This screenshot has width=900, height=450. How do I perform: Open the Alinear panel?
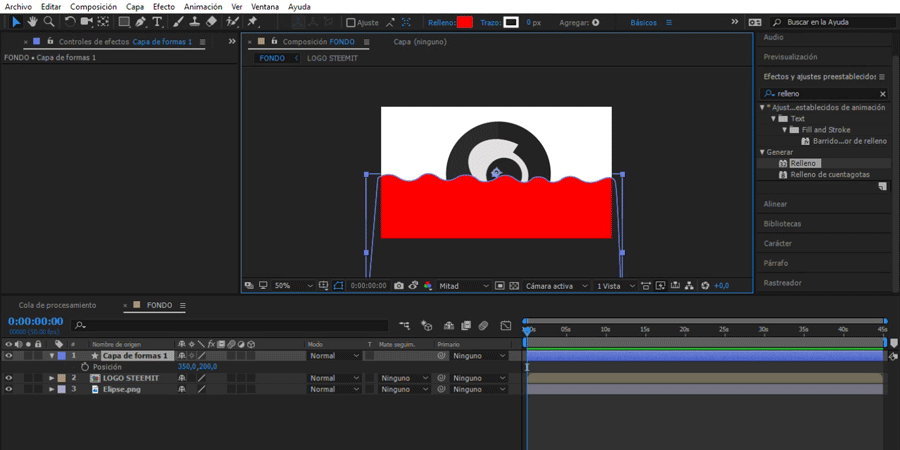coord(776,204)
